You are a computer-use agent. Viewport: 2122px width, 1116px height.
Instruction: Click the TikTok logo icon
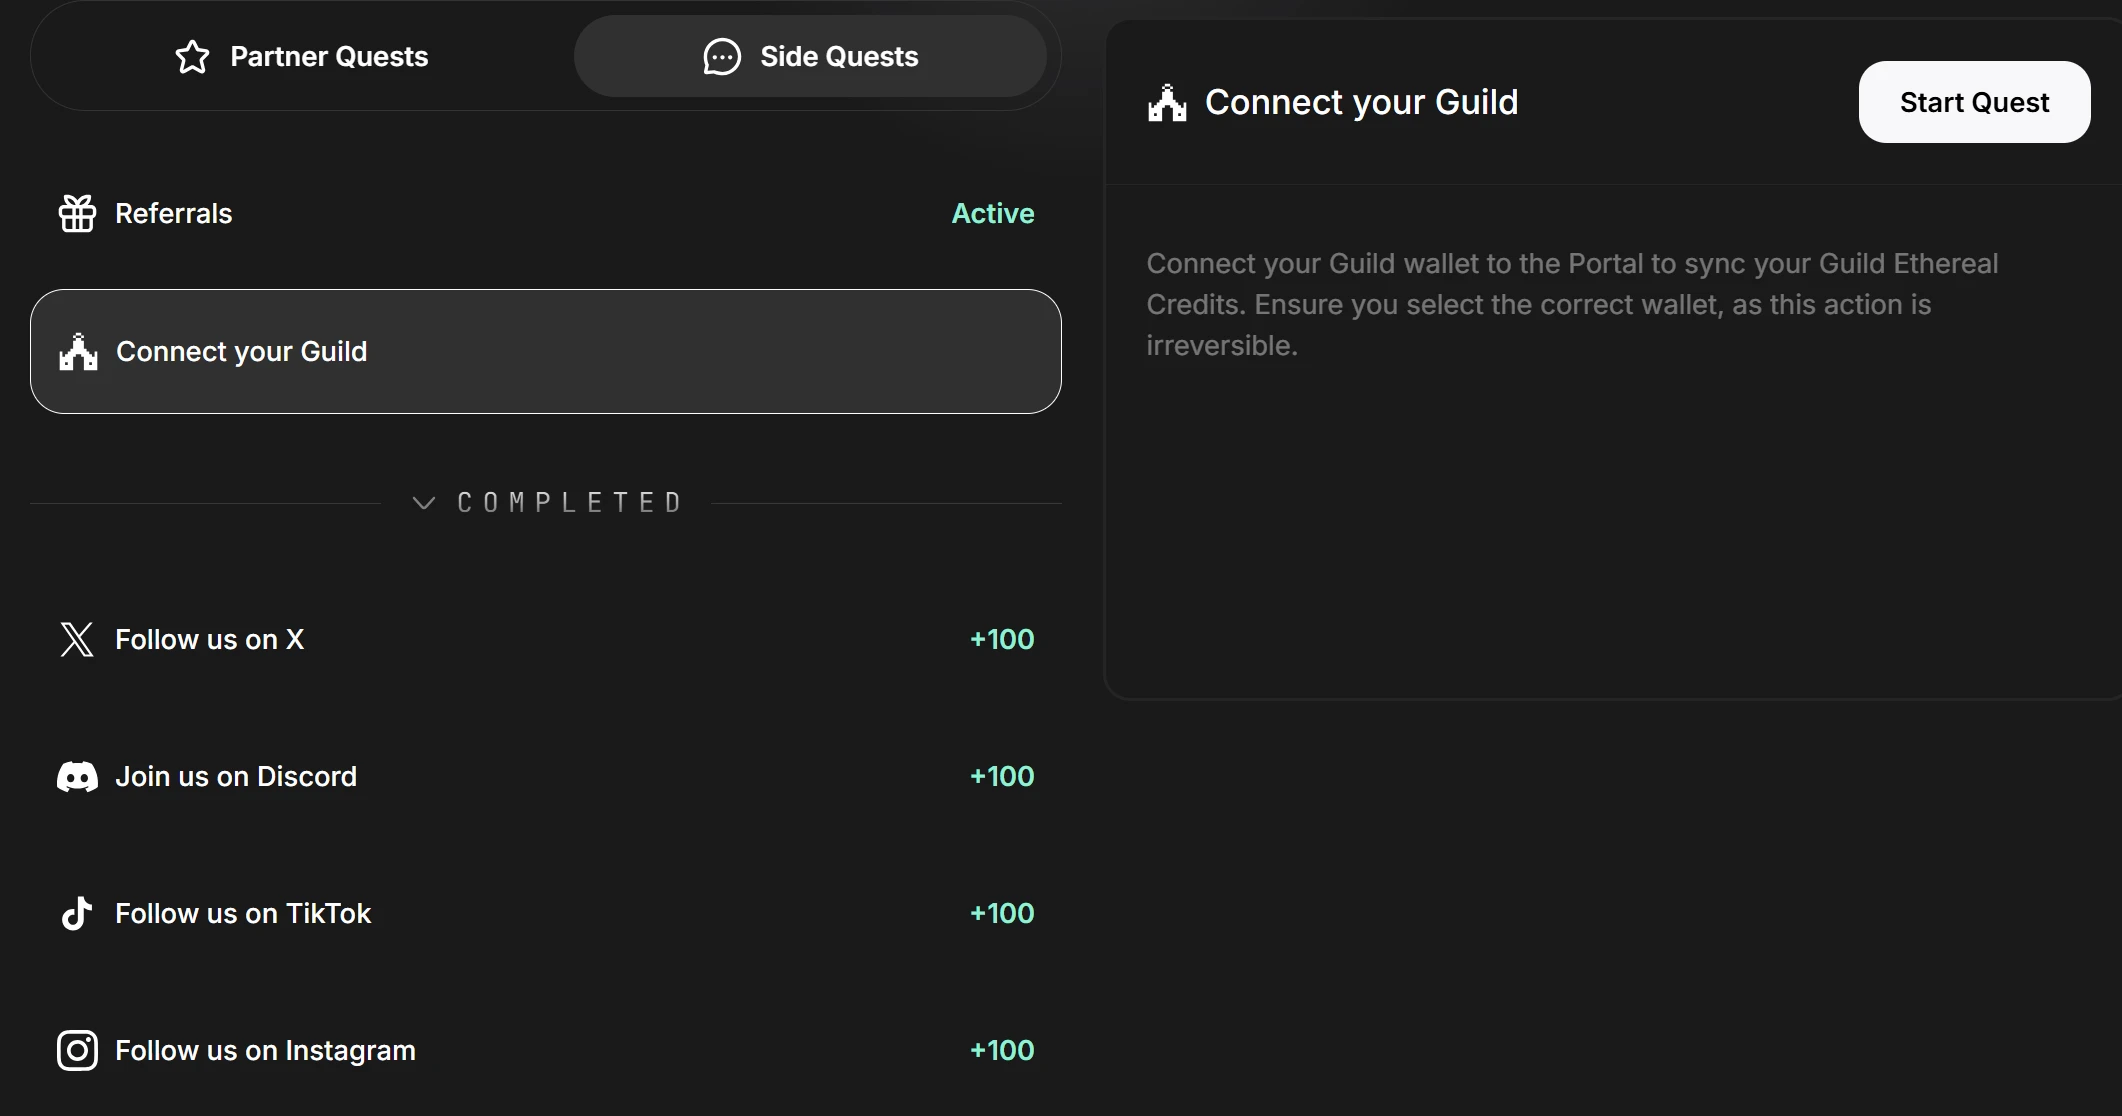point(77,913)
